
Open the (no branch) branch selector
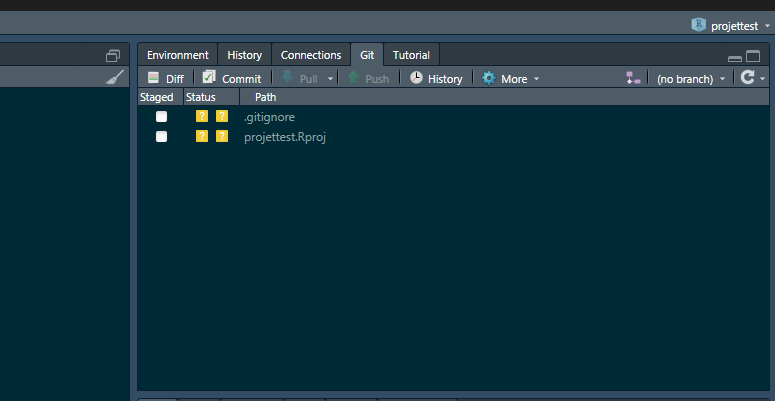click(x=690, y=78)
